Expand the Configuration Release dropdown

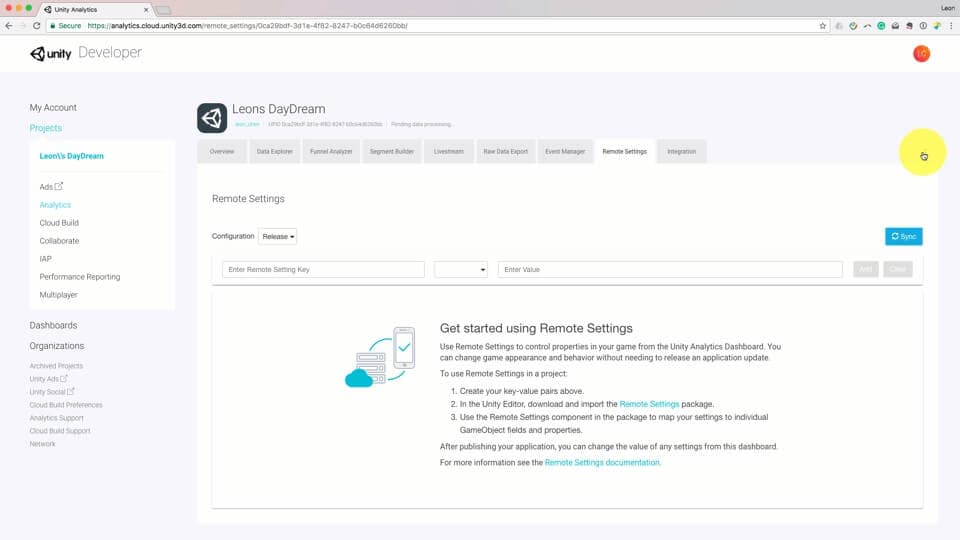pos(277,236)
